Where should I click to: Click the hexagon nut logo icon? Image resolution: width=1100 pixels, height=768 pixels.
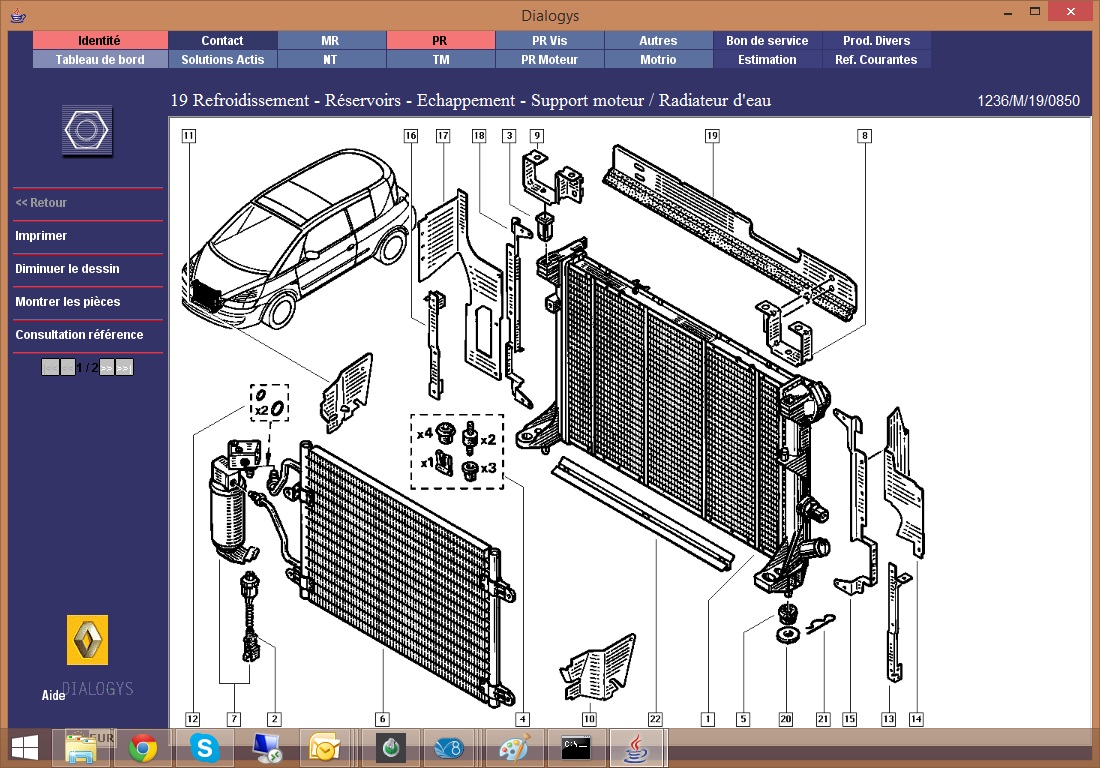click(87, 131)
